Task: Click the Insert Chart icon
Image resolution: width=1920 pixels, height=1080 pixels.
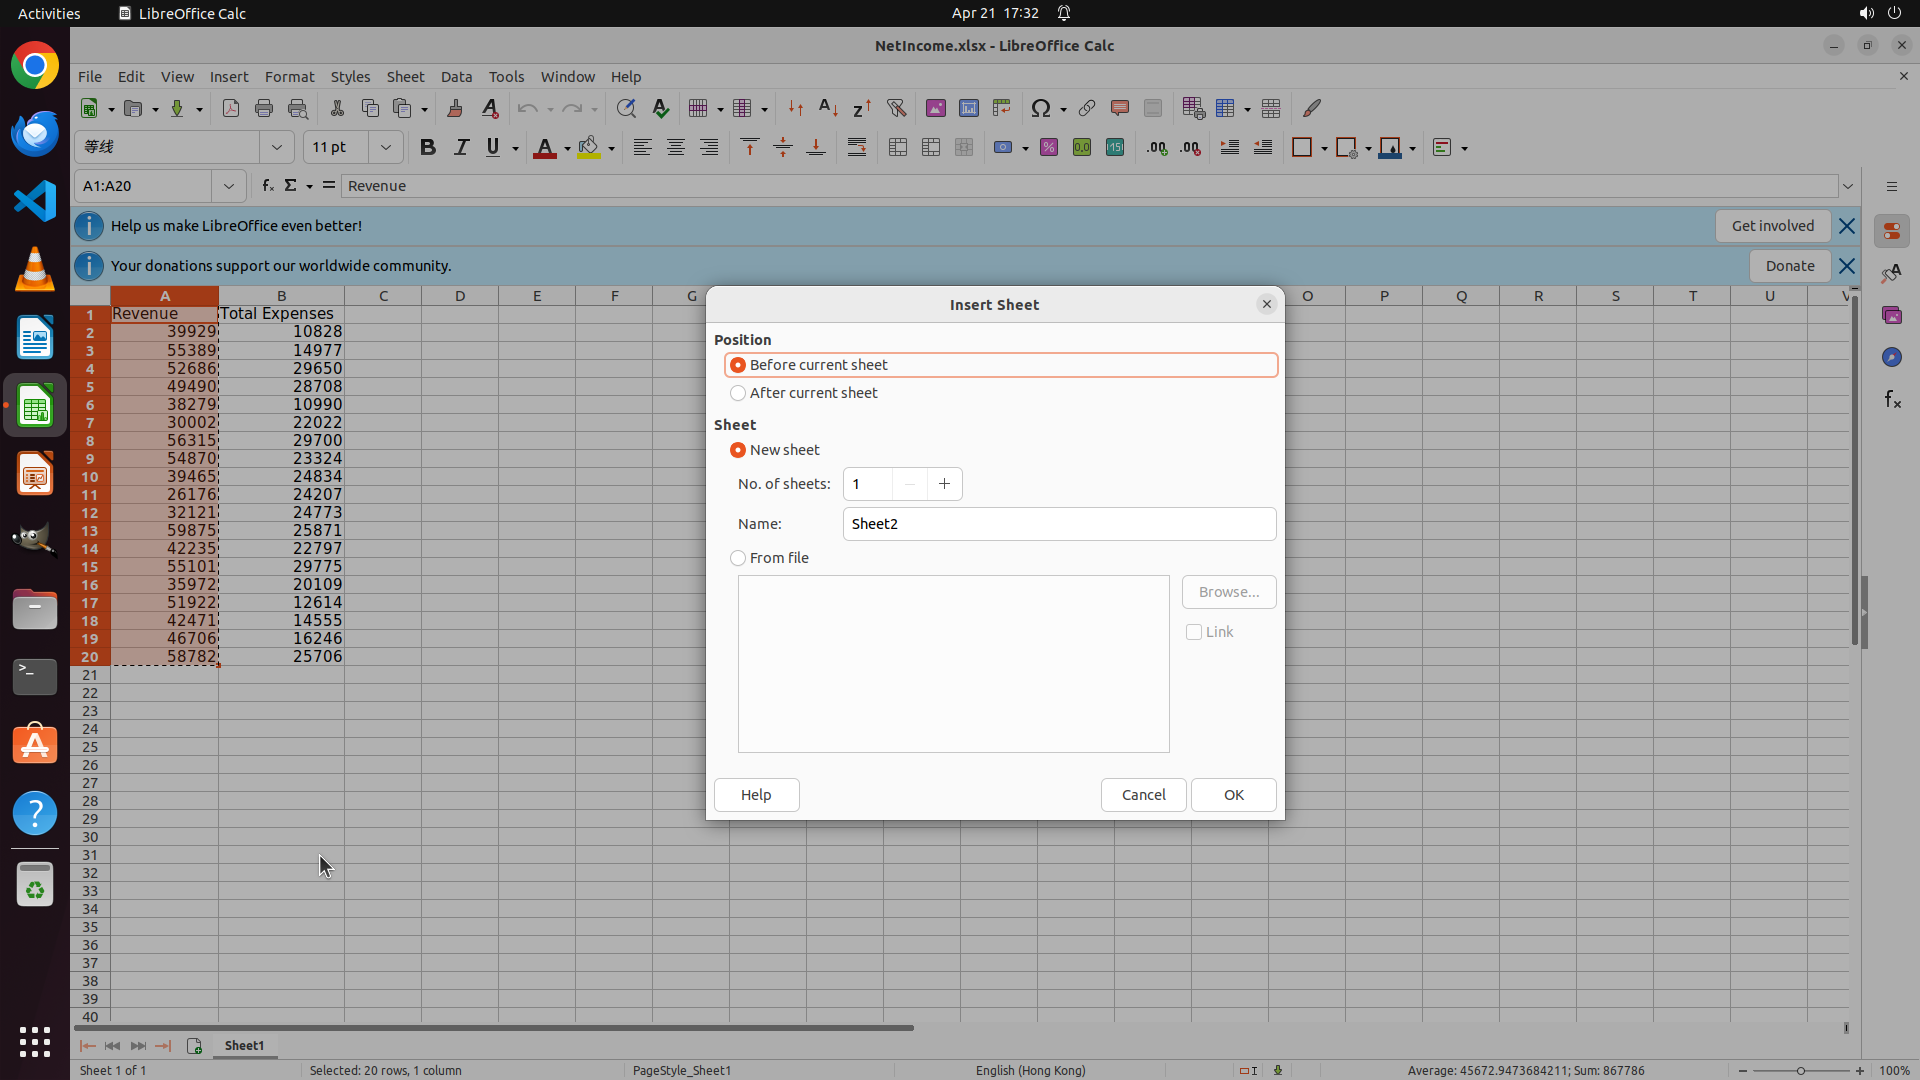Action: (x=968, y=108)
